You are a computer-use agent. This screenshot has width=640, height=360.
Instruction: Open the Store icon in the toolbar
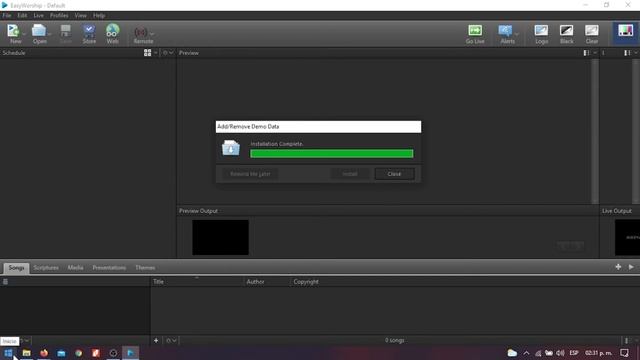point(89,33)
